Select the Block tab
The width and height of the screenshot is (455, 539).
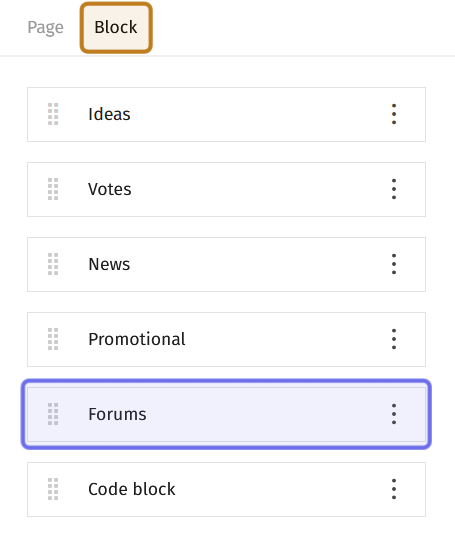pos(116,28)
